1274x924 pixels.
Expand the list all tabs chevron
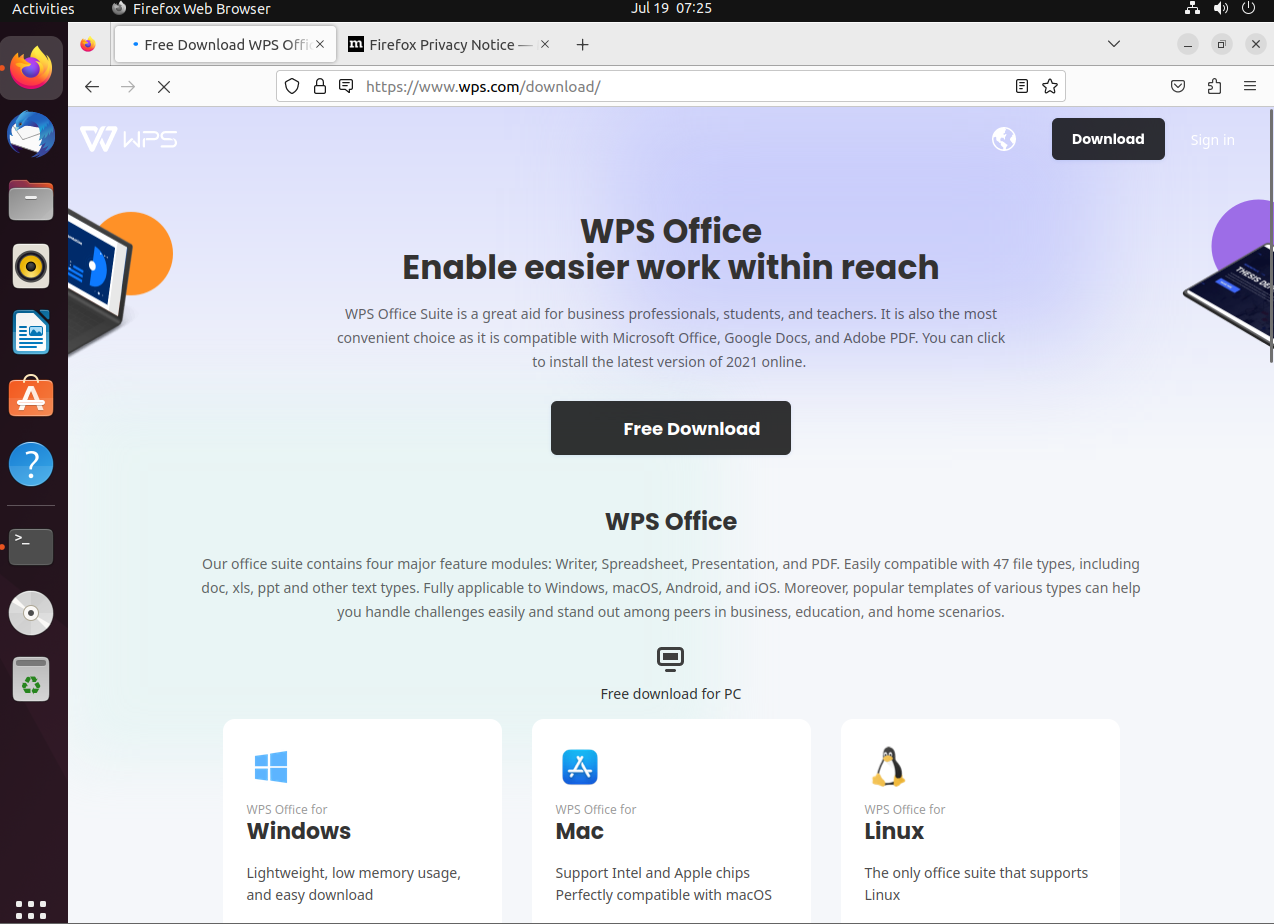pyautogui.click(x=1114, y=44)
